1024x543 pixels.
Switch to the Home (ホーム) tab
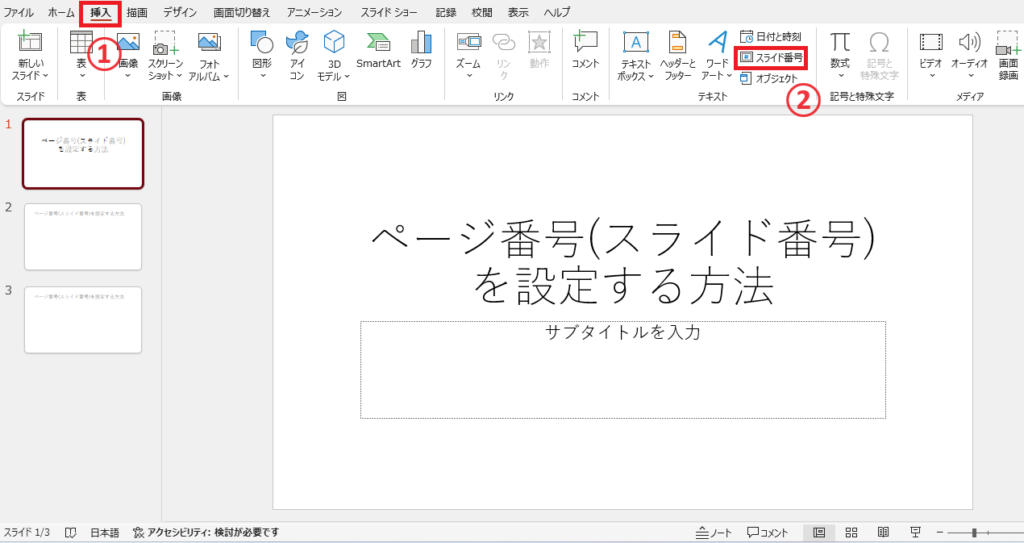pos(61,12)
